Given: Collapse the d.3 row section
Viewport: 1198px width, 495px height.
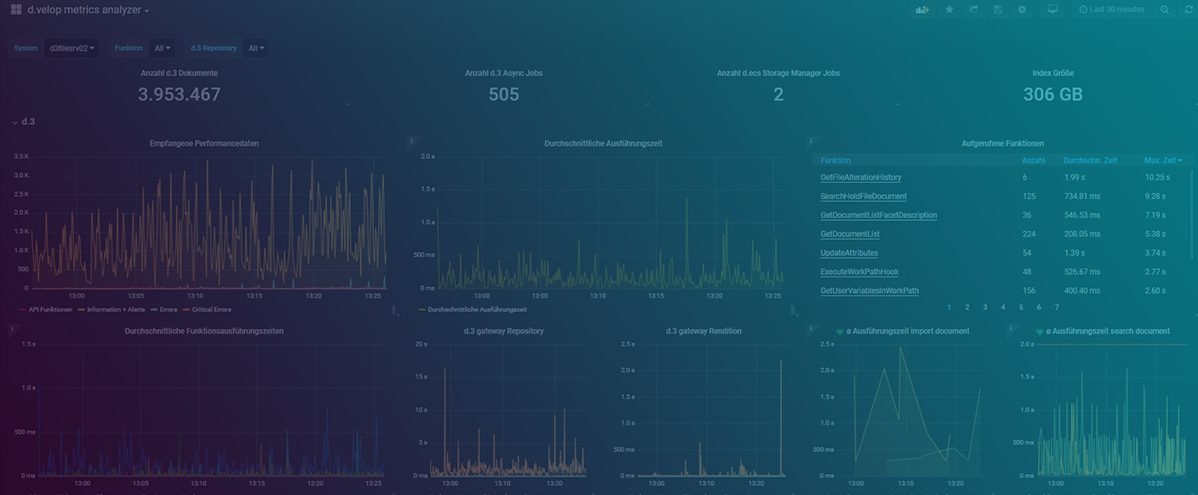Looking at the screenshot, I should click(x=24, y=121).
